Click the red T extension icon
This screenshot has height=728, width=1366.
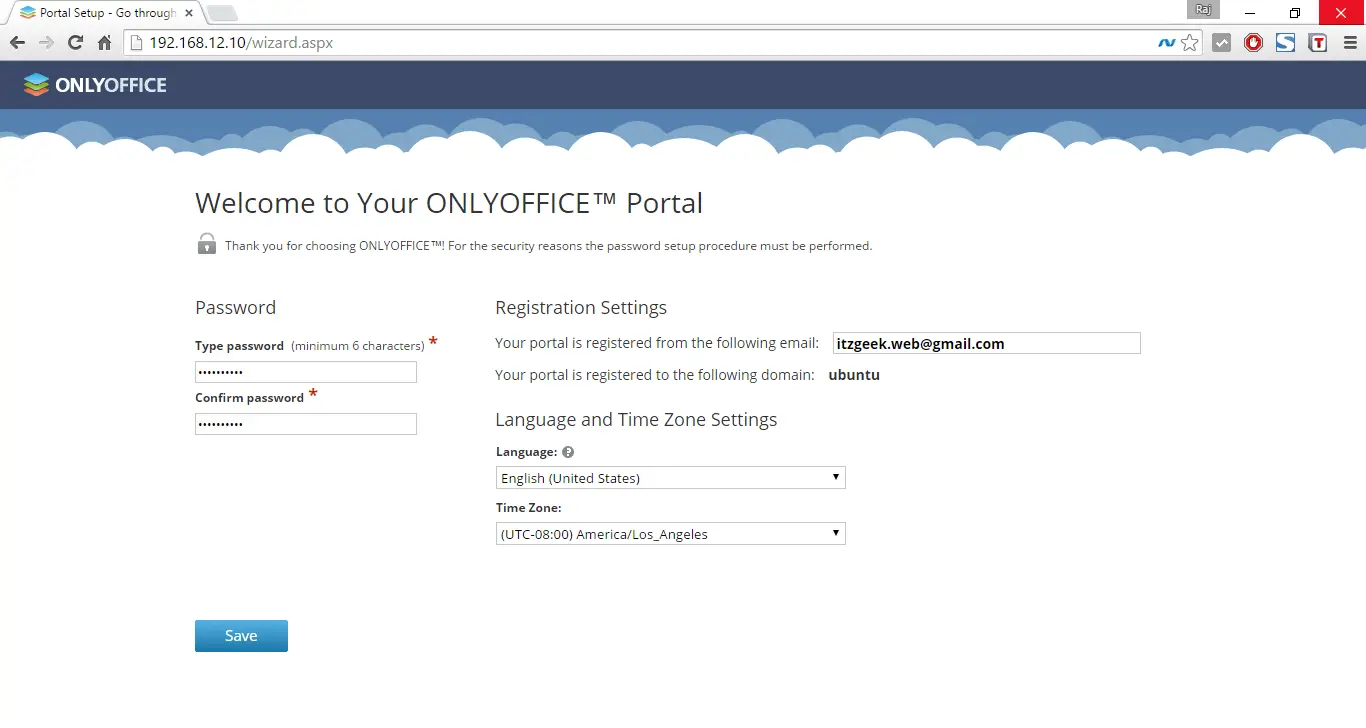[x=1318, y=43]
